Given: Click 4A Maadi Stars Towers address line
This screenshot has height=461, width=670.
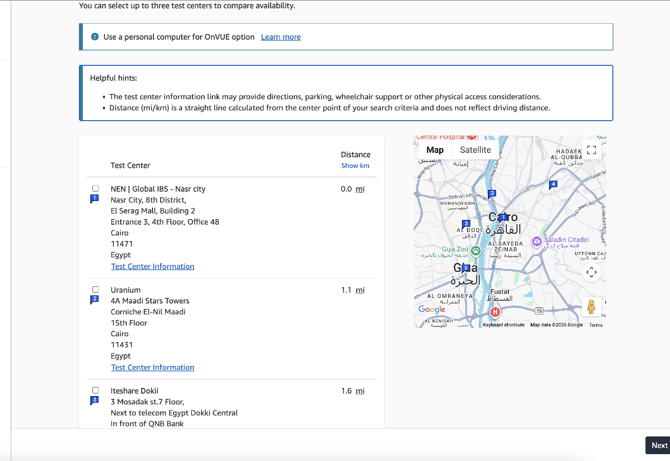Looking at the screenshot, I should coord(150,301).
